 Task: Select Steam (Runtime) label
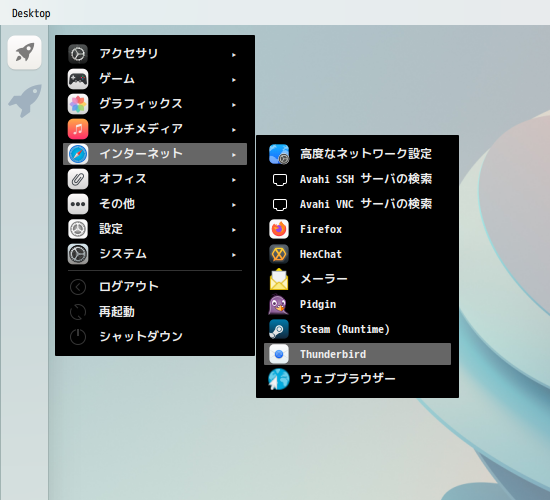coord(345,329)
